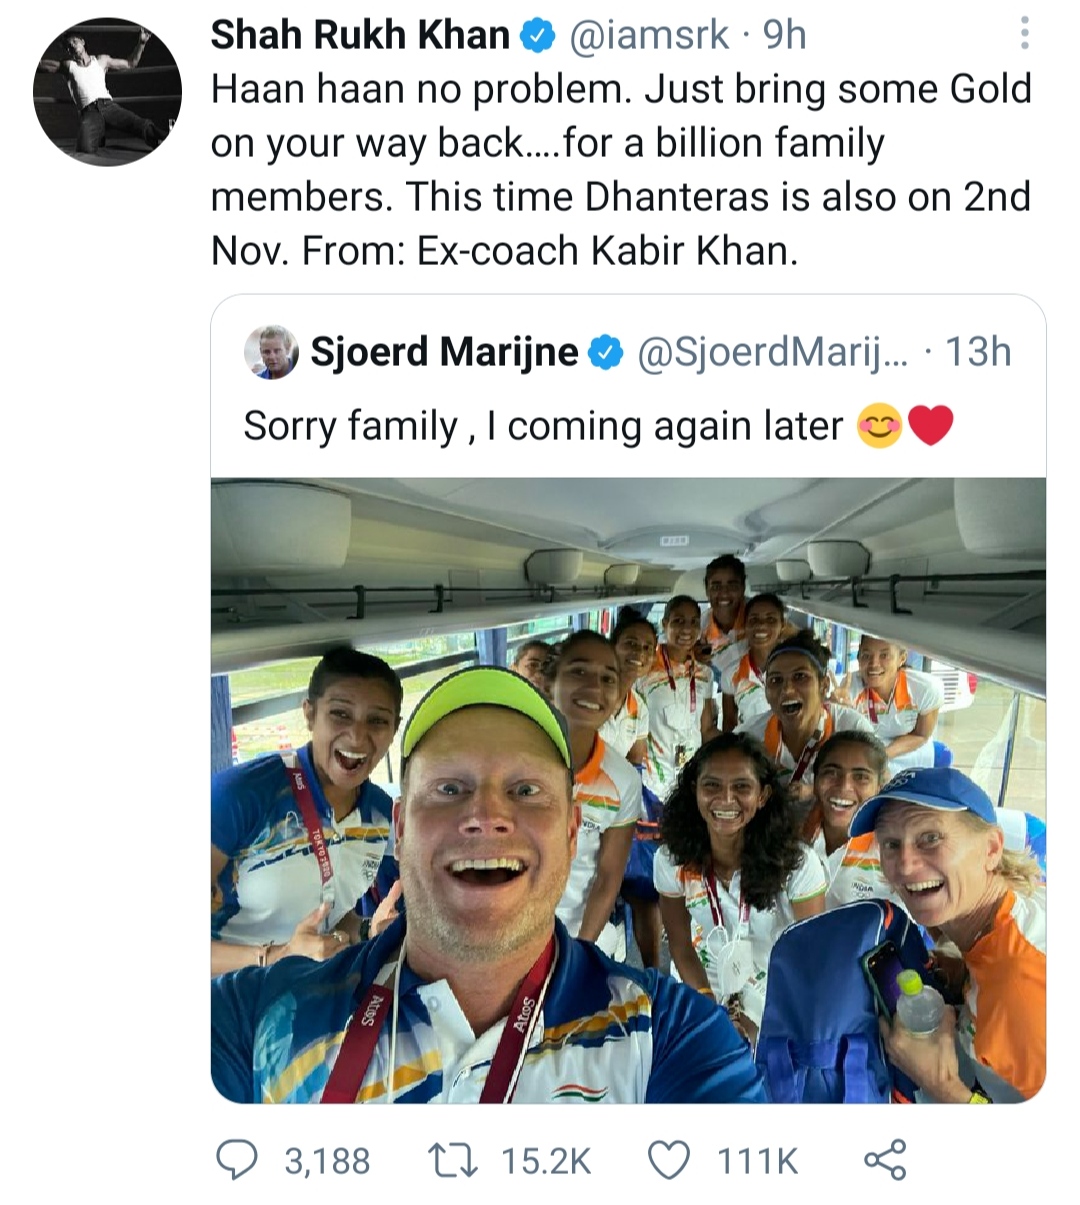Click Sjoerd Marijne's verified badge

(x=606, y=353)
